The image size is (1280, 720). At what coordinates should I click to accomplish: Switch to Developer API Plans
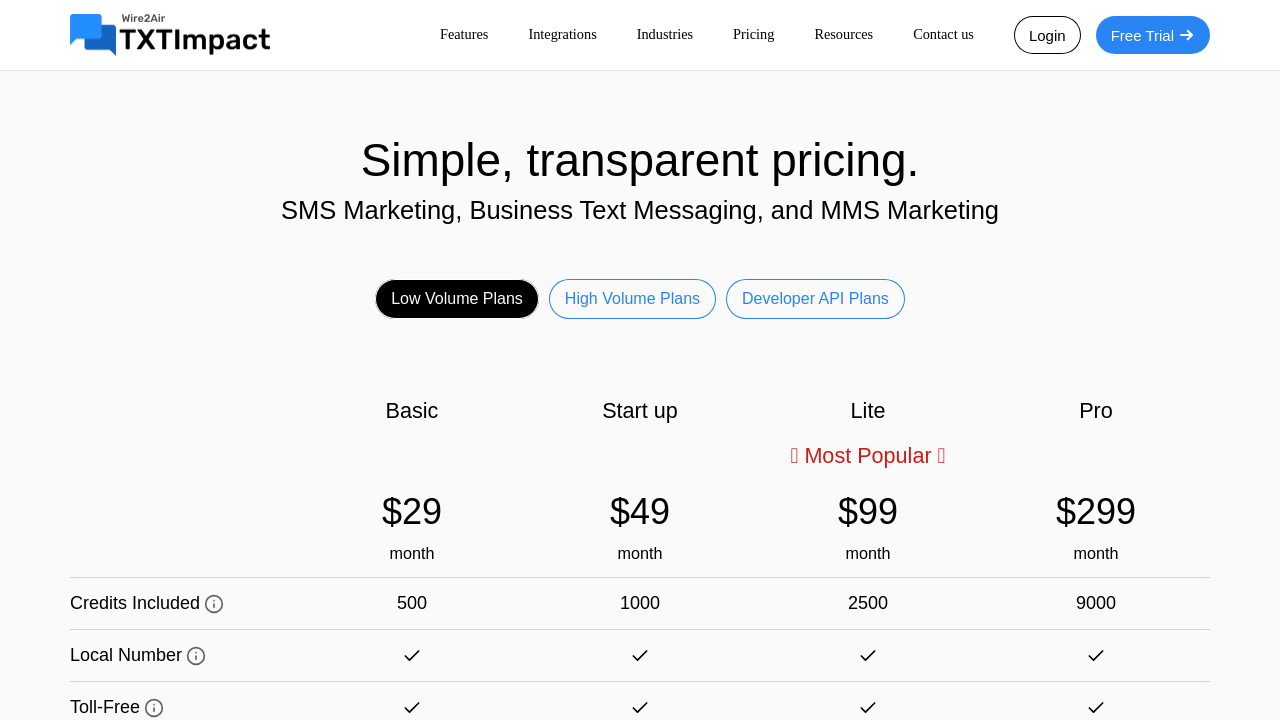tap(815, 299)
